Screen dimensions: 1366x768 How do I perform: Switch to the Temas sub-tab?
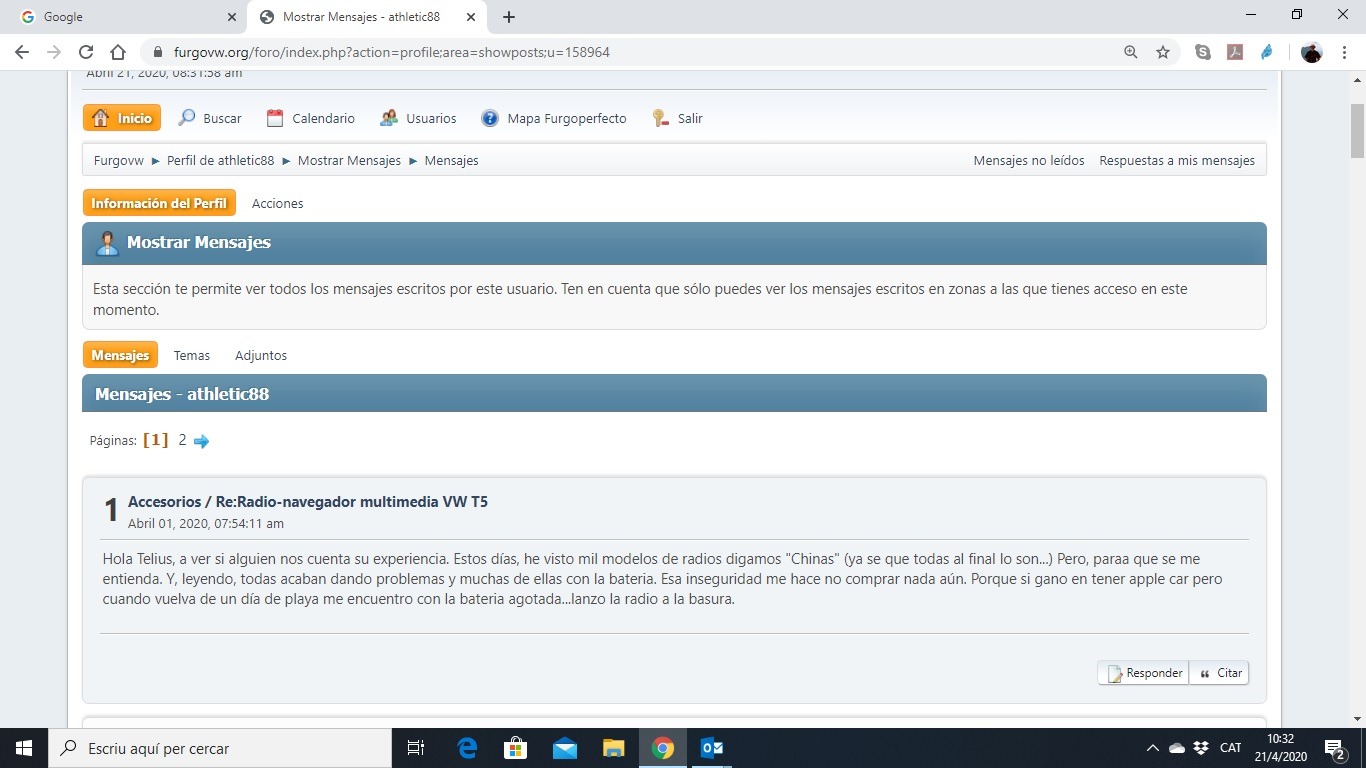click(192, 355)
